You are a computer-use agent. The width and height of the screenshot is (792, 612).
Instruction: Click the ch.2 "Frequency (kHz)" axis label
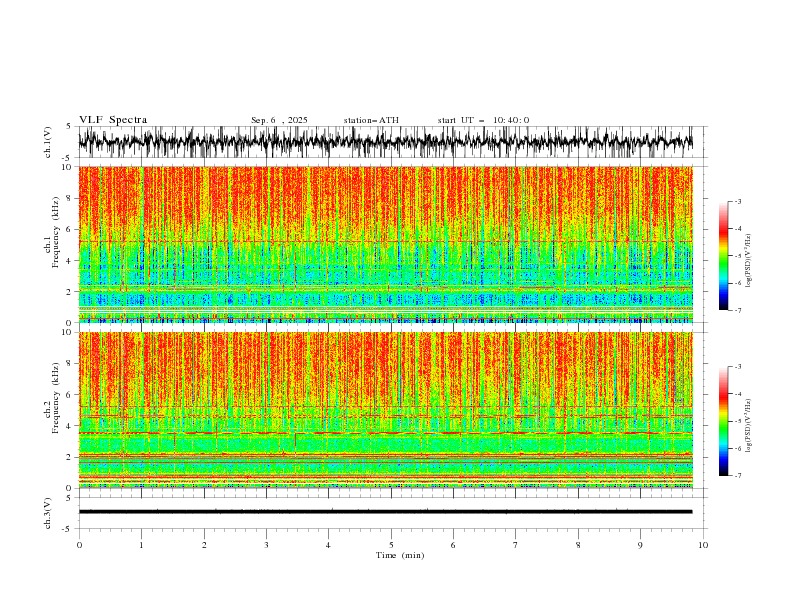tap(56, 398)
